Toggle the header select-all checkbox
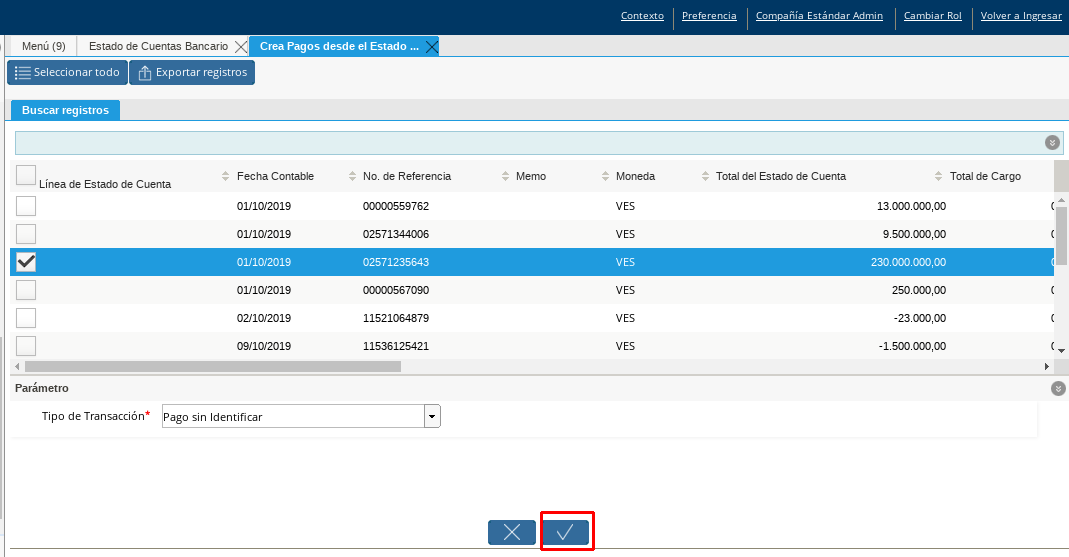 pyautogui.click(x=26, y=175)
